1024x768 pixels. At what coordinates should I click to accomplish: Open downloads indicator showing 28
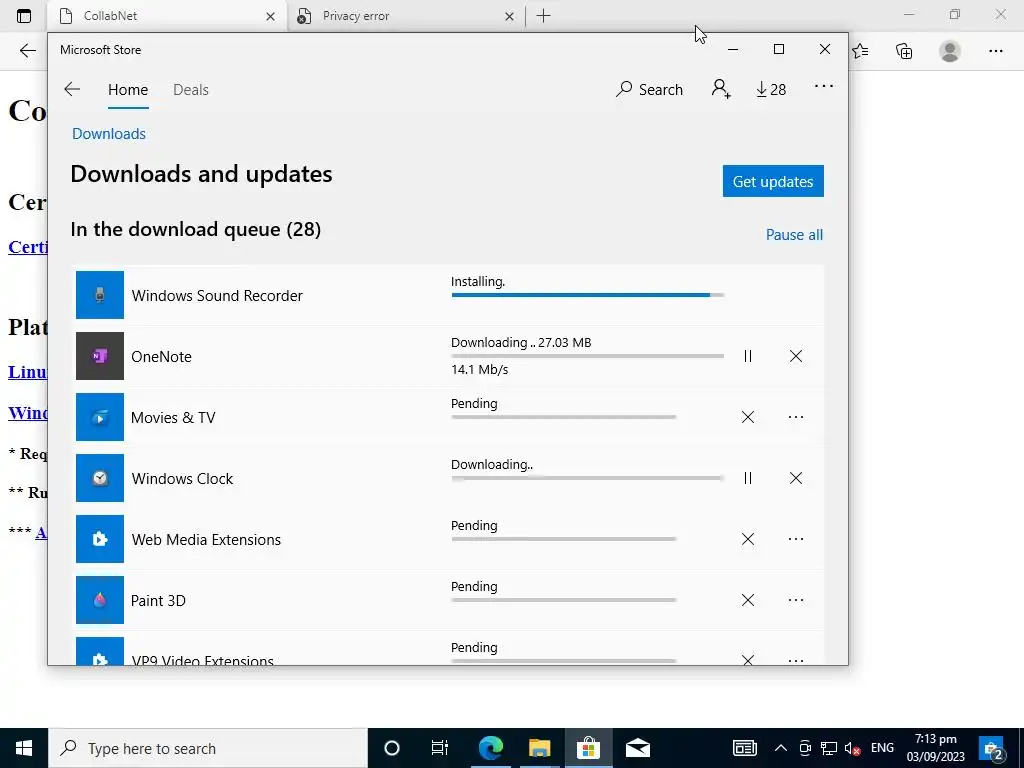click(x=771, y=89)
